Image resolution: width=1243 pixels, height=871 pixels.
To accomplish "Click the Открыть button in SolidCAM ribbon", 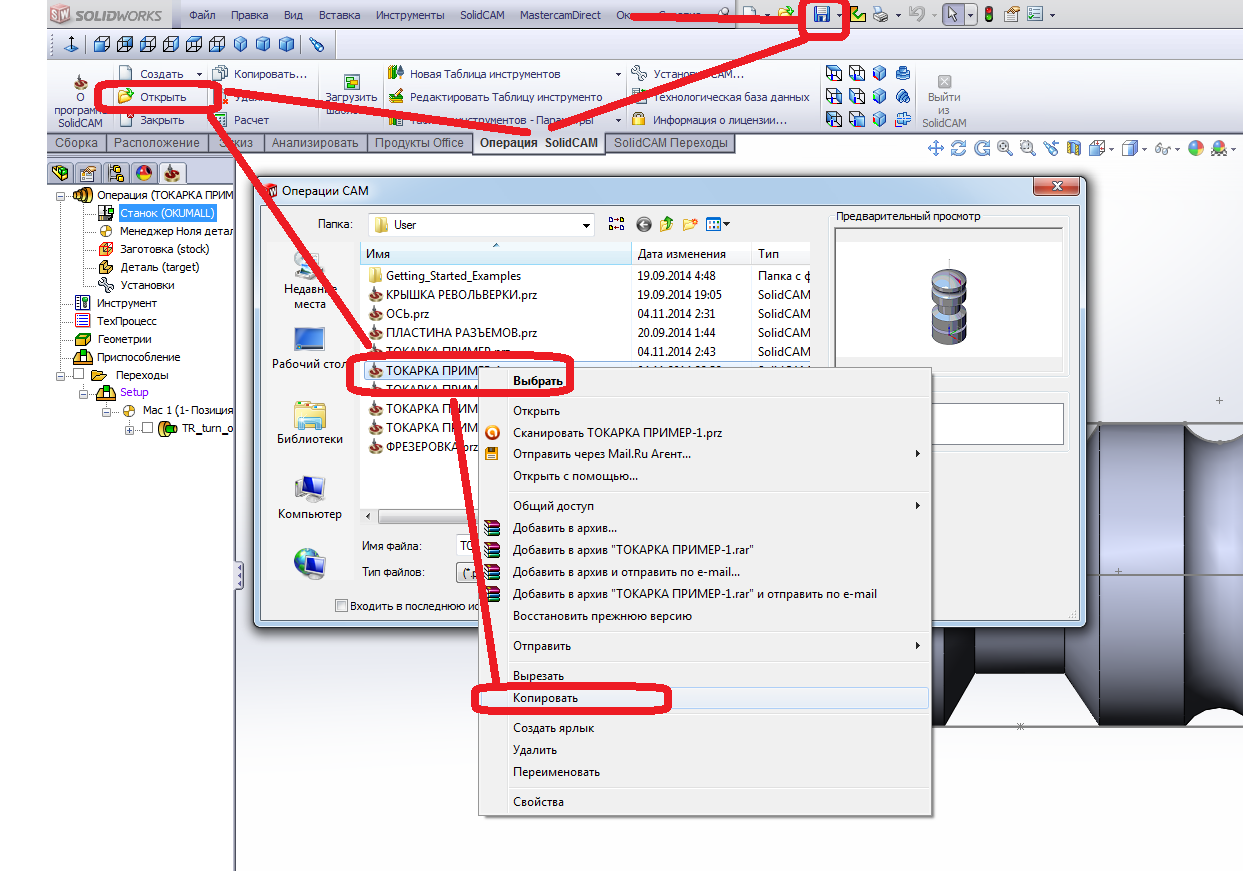I will coord(152,97).
